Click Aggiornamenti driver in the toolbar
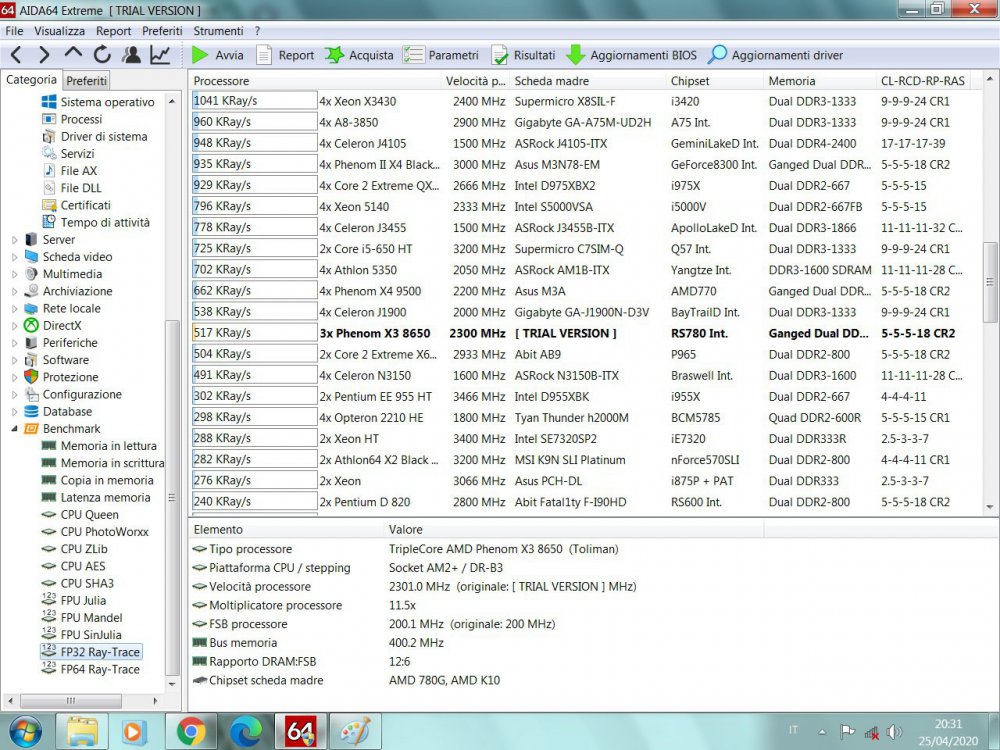This screenshot has height=750, width=1000. pyautogui.click(x=775, y=55)
